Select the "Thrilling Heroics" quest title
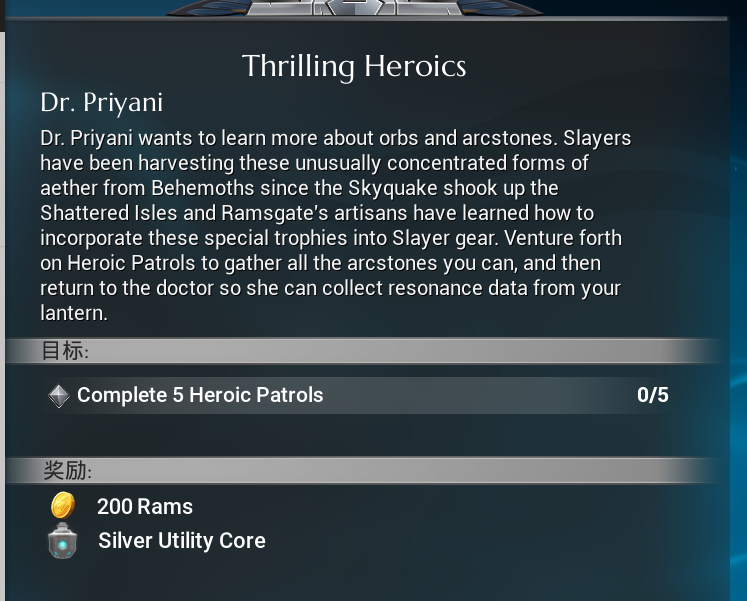This screenshot has height=601, width=747. [354, 67]
